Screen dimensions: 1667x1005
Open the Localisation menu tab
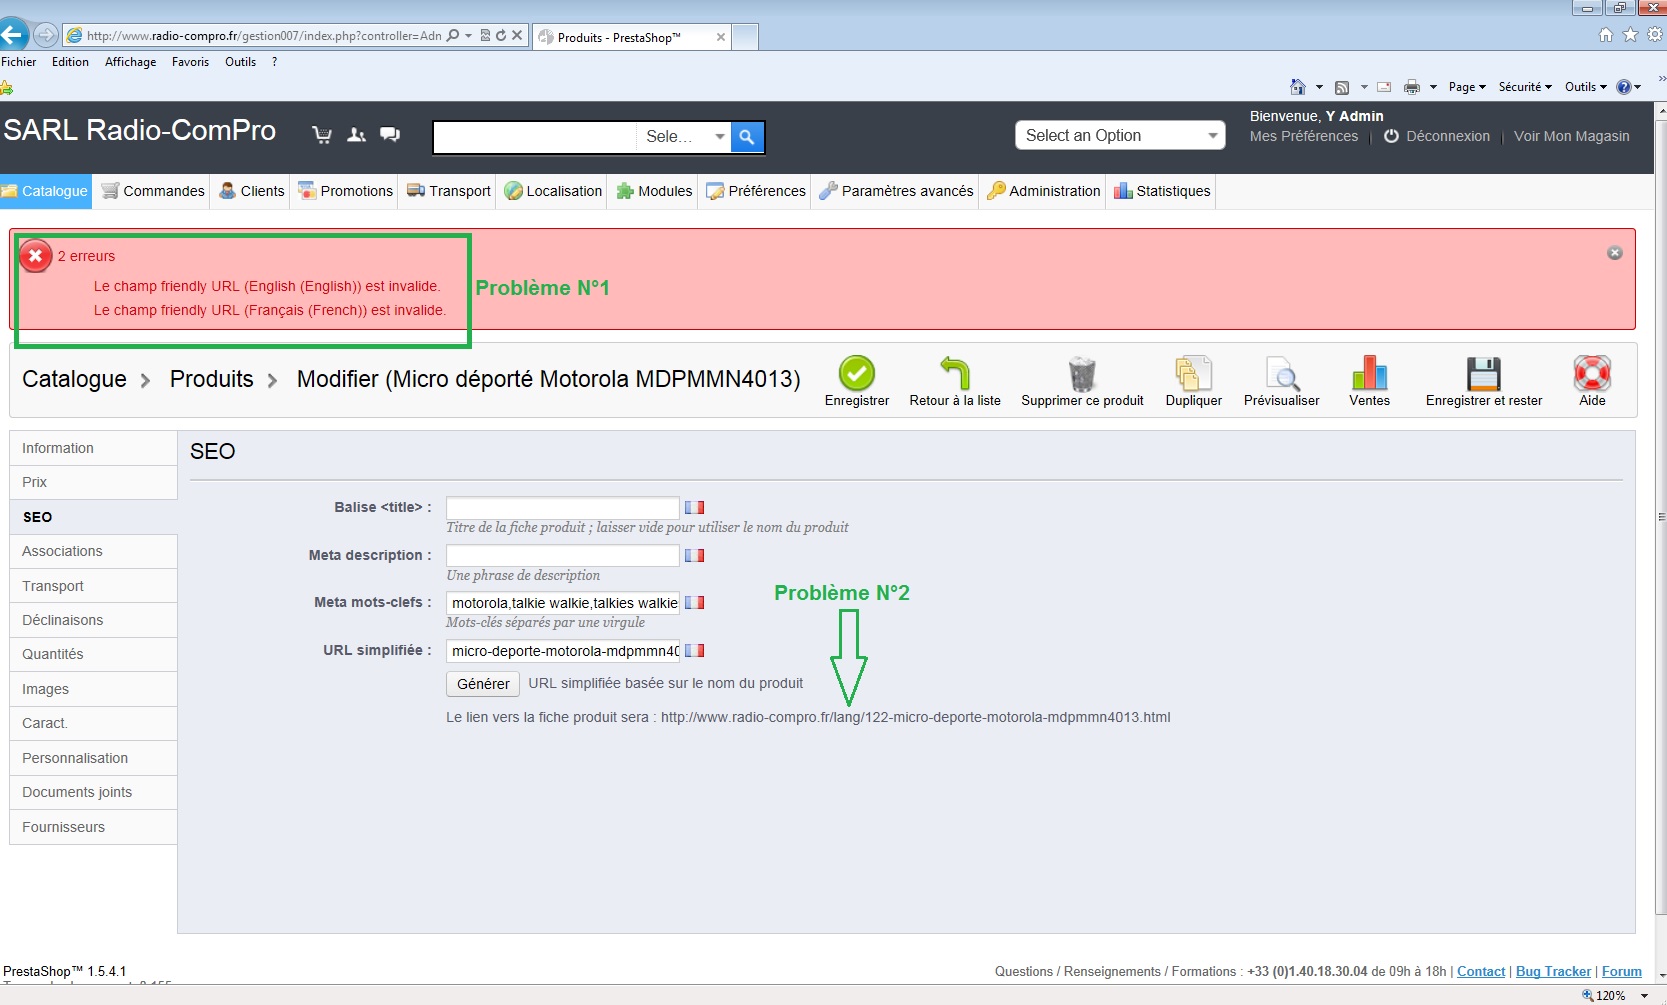pos(554,191)
